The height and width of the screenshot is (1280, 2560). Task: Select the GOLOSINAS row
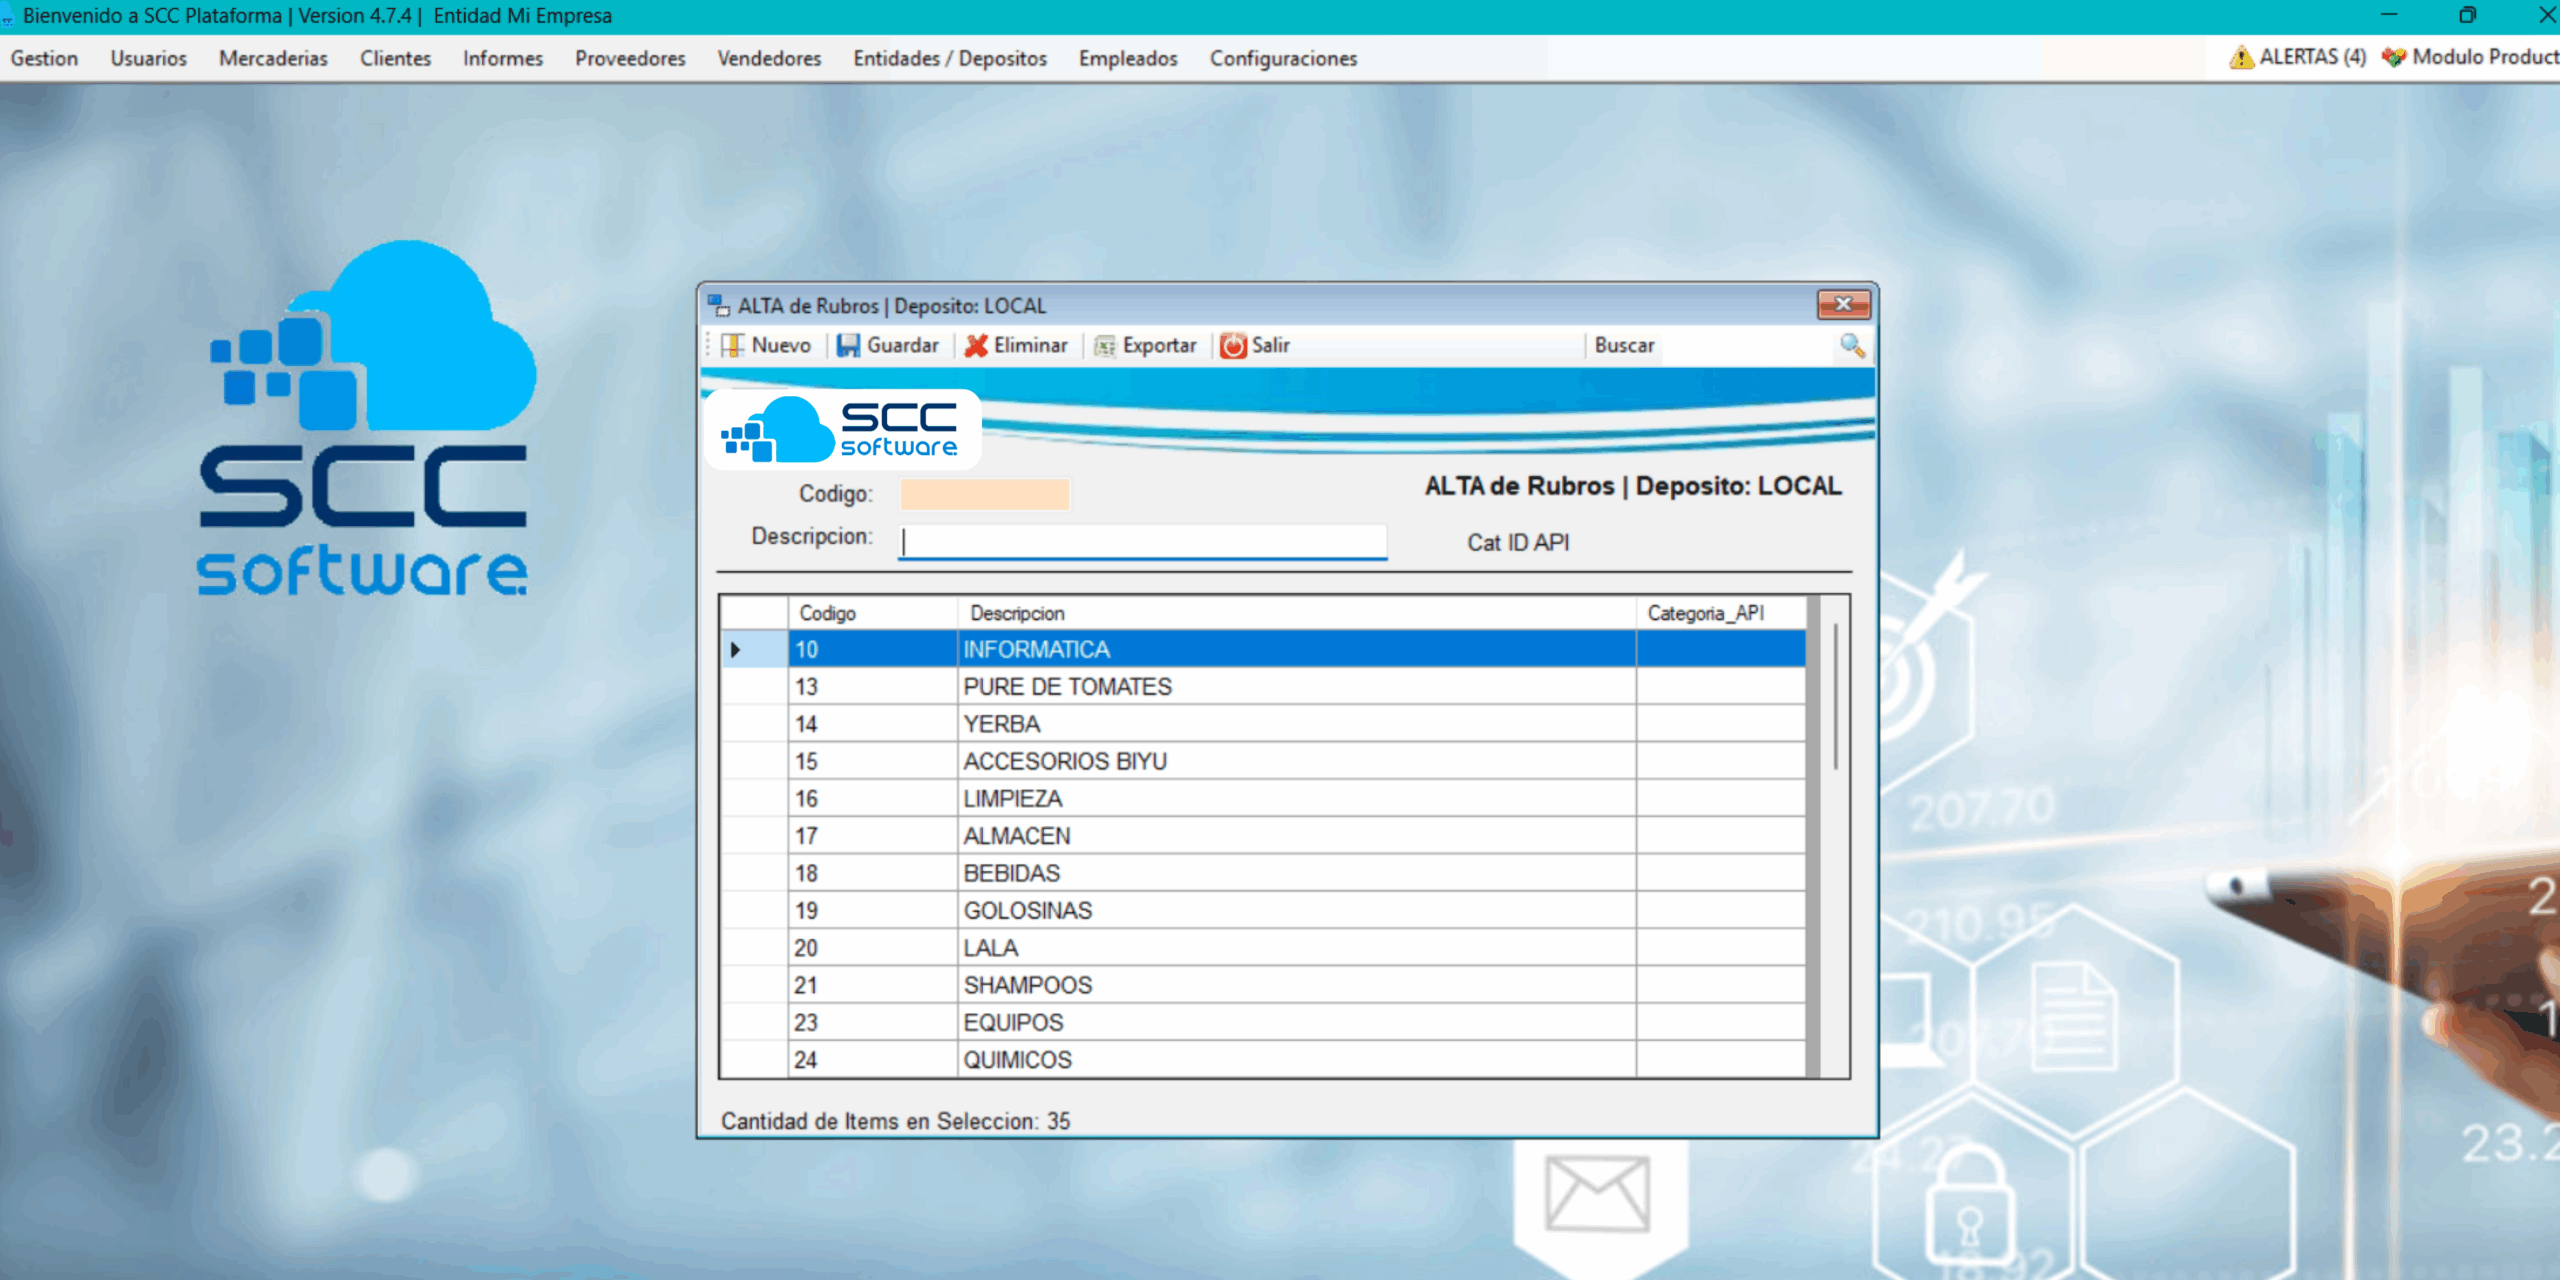(x=1027, y=911)
